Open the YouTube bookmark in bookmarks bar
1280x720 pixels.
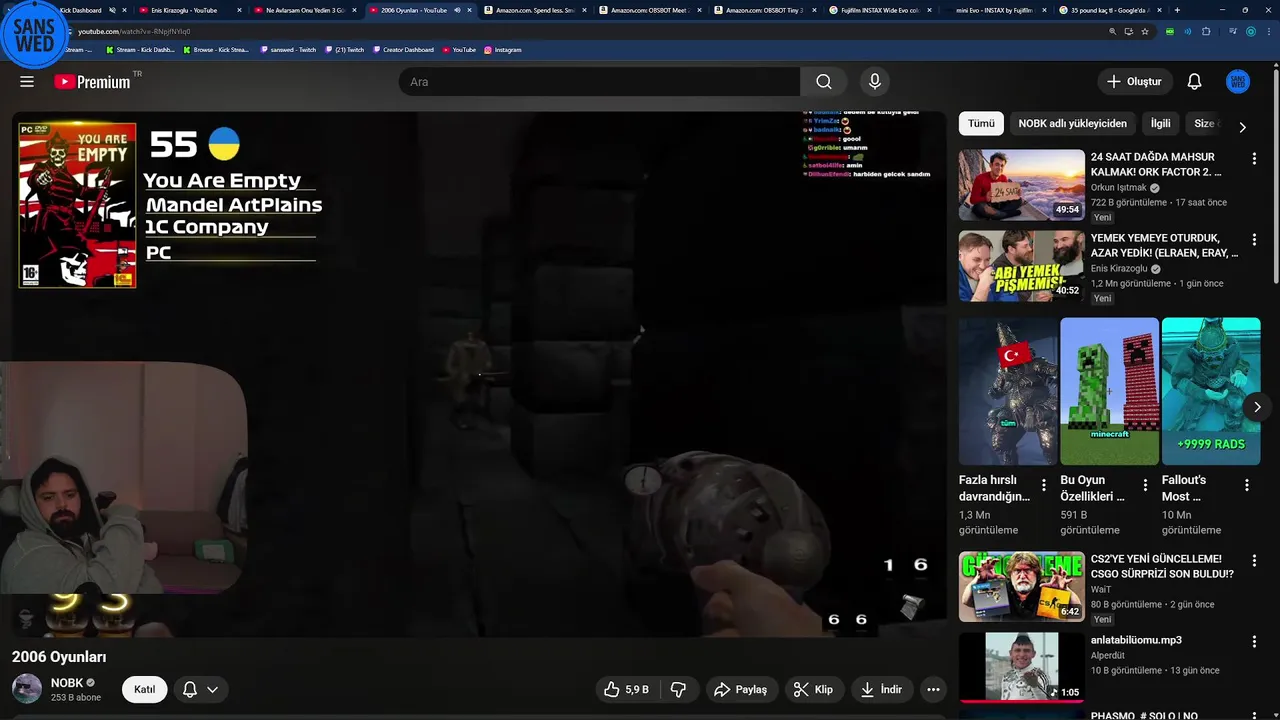click(459, 49)
